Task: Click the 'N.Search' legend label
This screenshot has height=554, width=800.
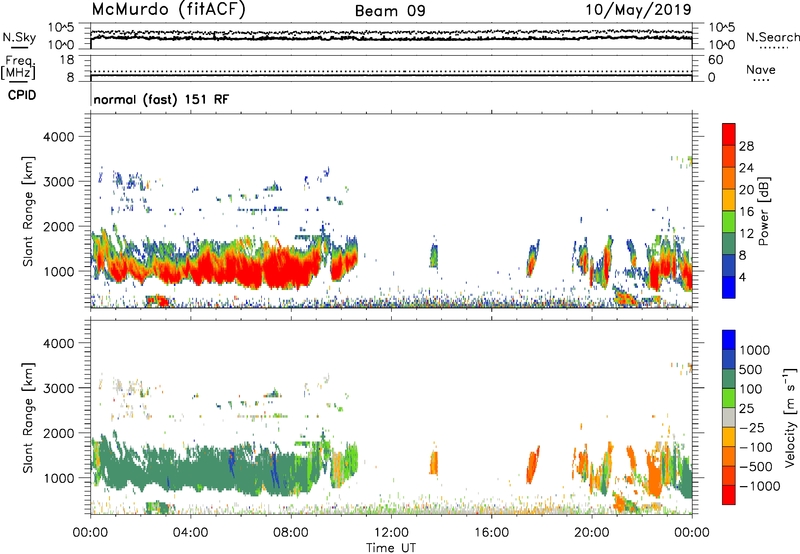Action: pos(772,37)
